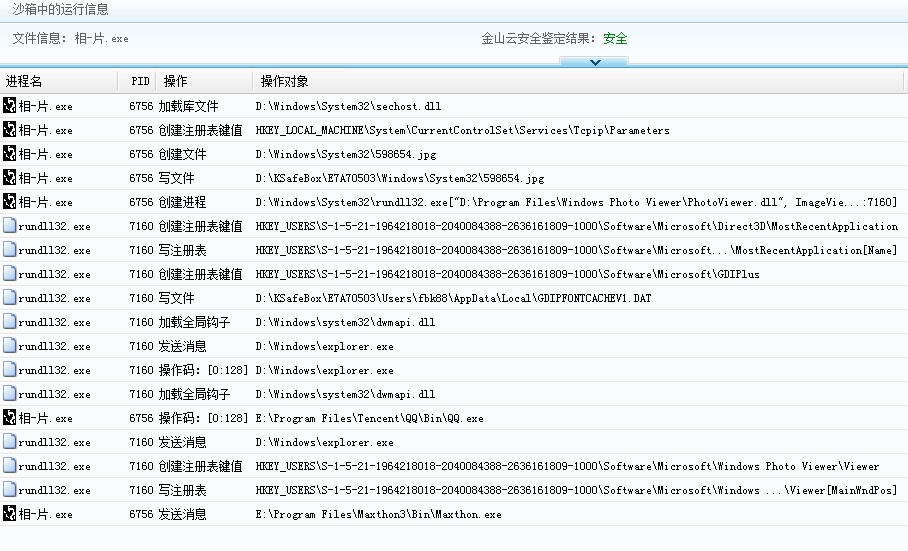
Task: Select the Microsoft\GDIPlus registry key path
Action: 507,274
